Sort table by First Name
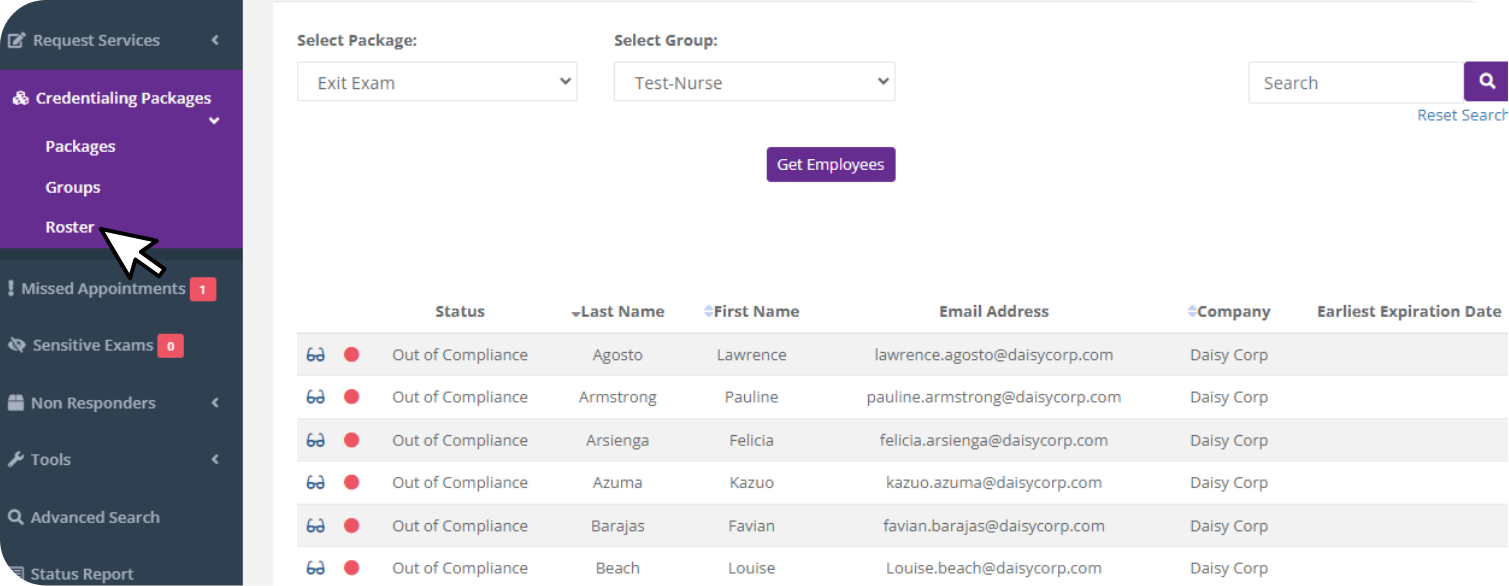The image size is (1509, 586). point(752,312)
